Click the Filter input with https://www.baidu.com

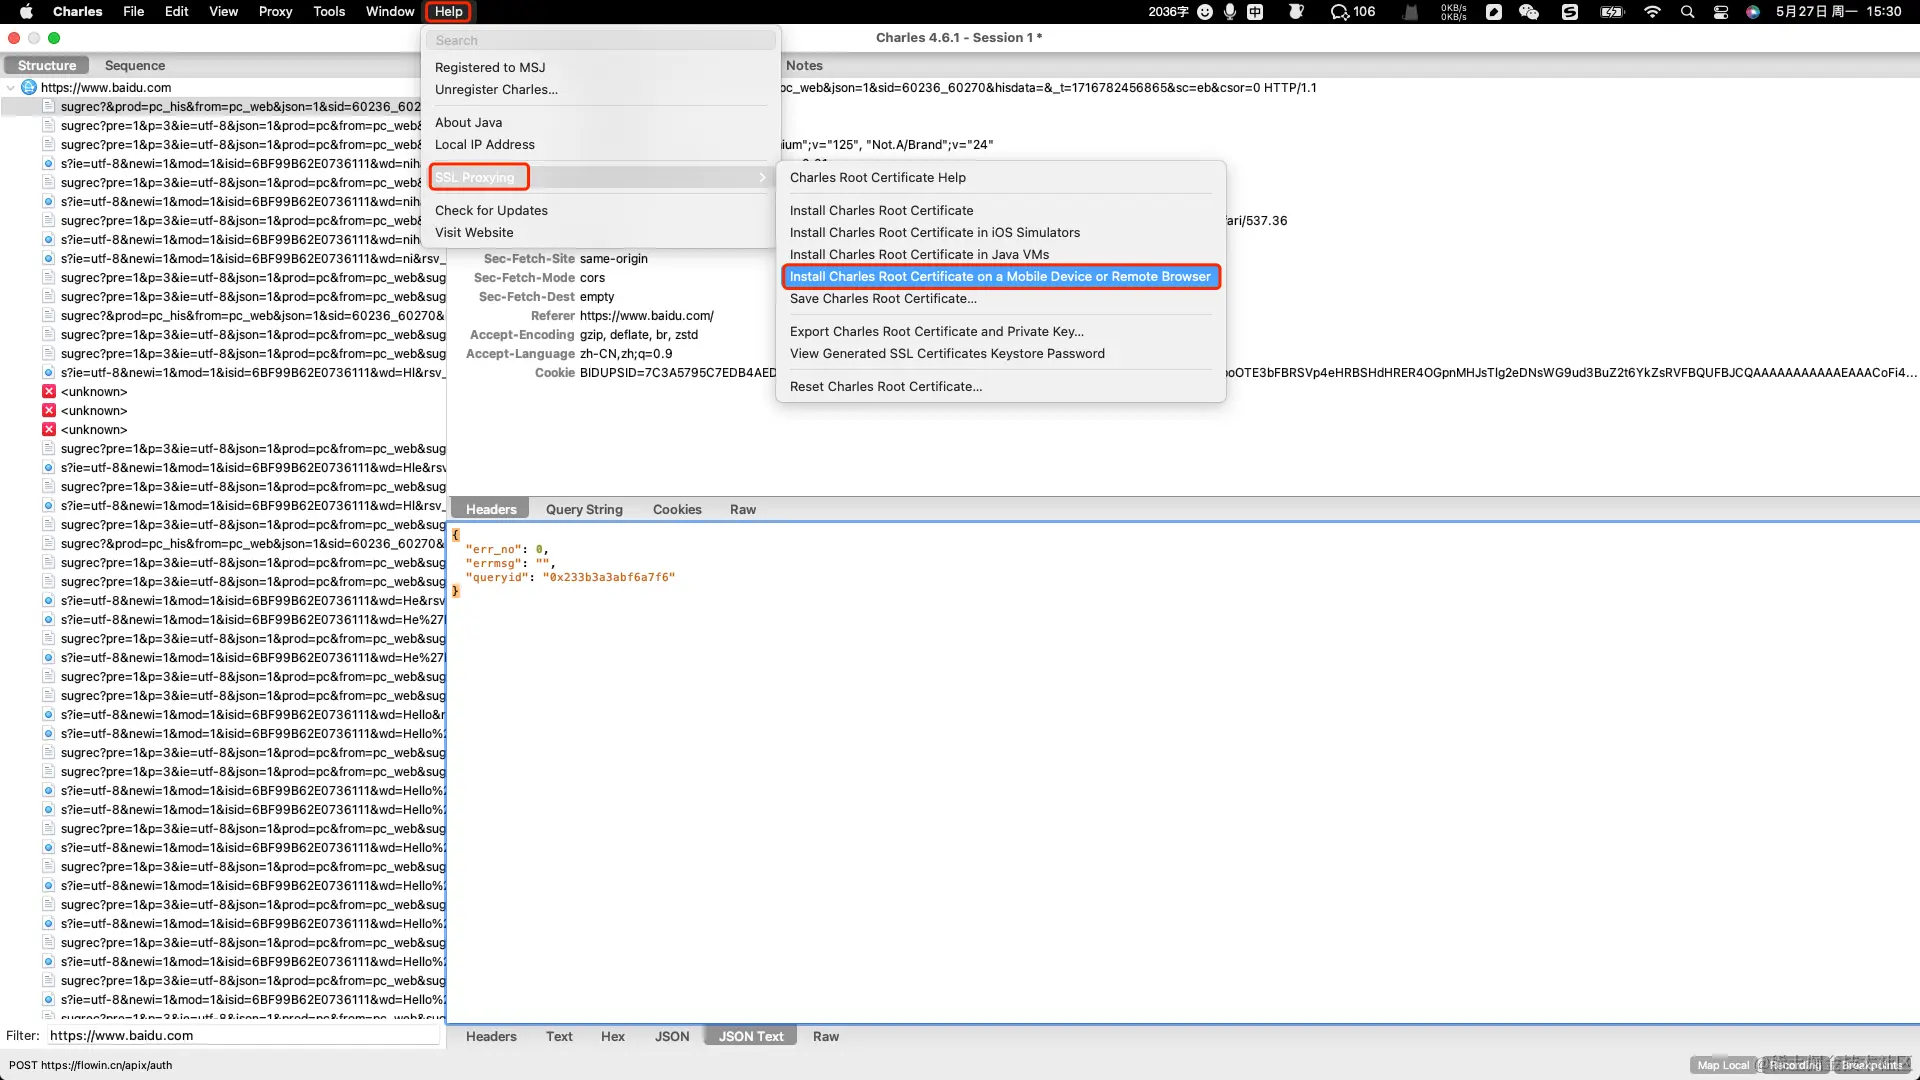tap(243, 1036)
